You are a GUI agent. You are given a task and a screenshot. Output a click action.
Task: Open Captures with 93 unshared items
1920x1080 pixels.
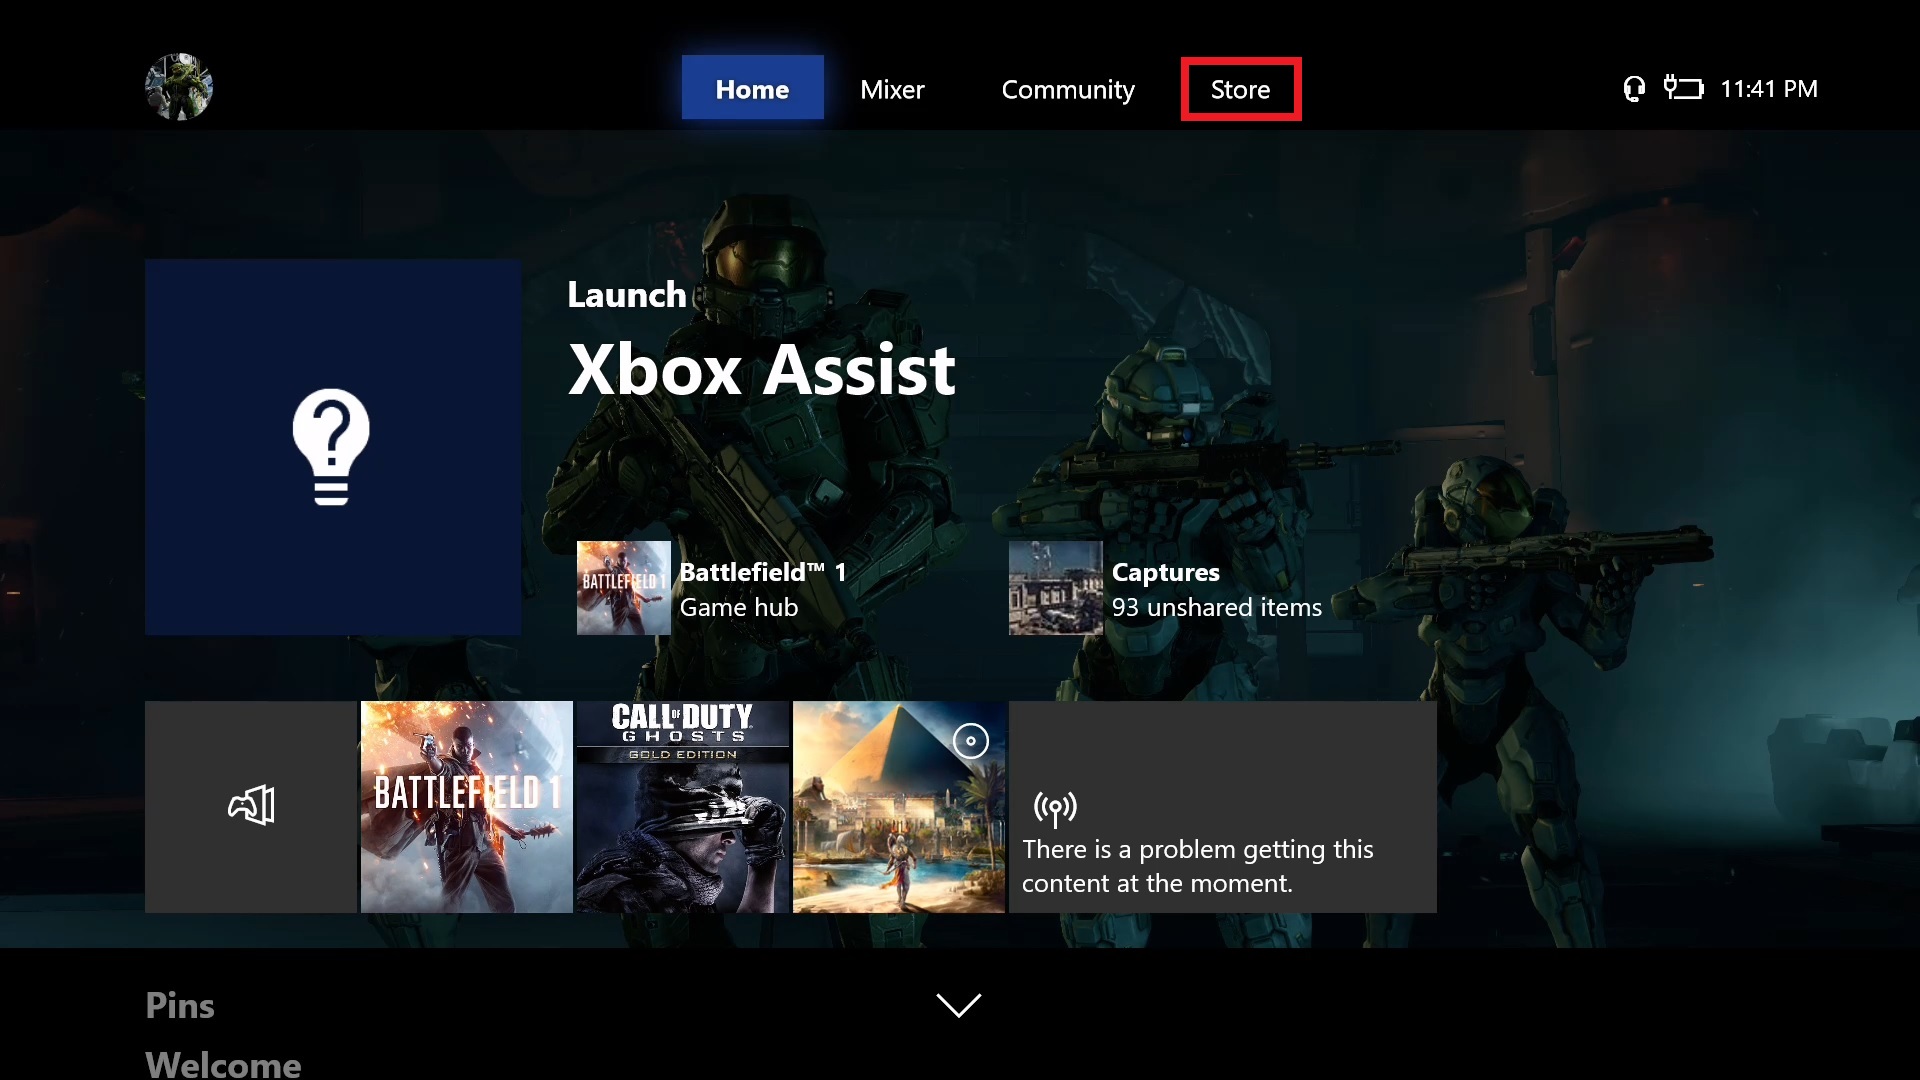pos(1165,588)
